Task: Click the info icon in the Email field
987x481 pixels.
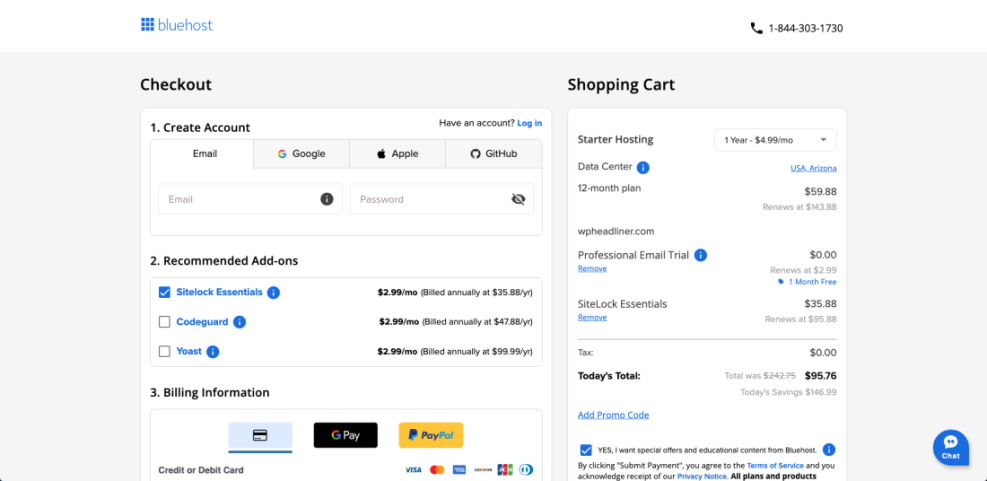Action: coord(327,199)
